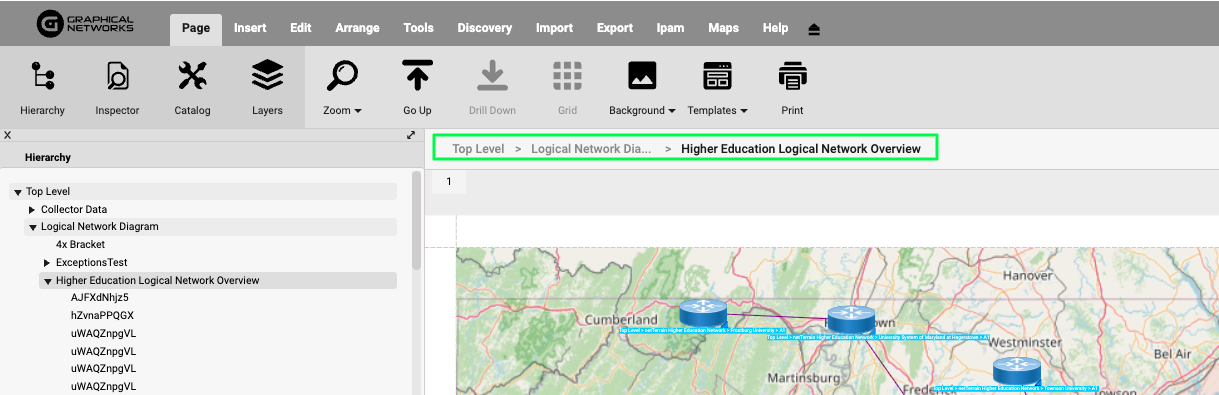Close the Hierarchy panel with X
The image size is (1219, 395).
pyautogui.click(x=7, y=135)
